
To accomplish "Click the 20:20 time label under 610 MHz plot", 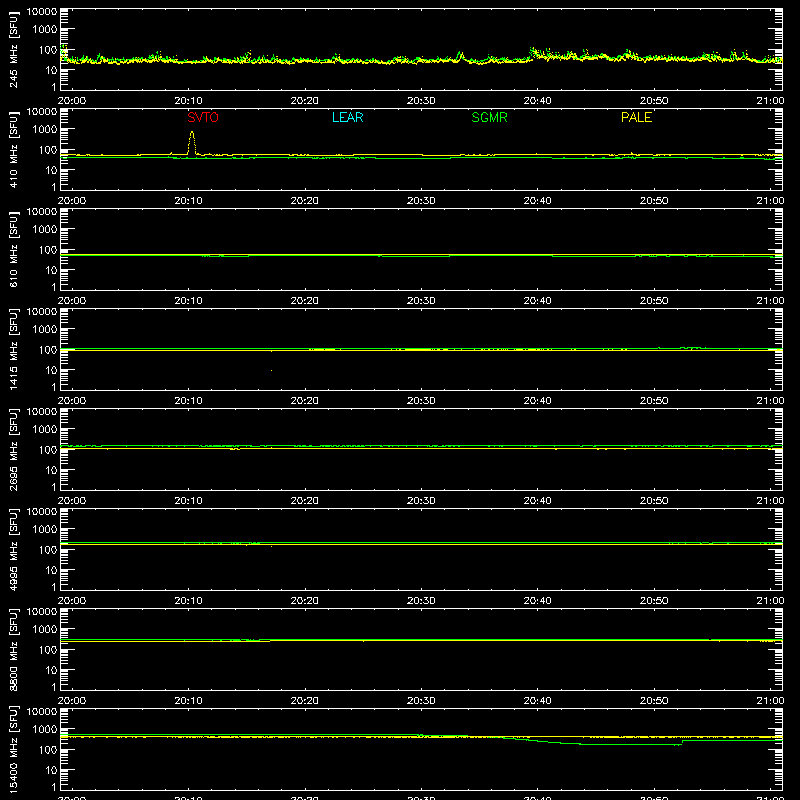I will click(305, 301).
